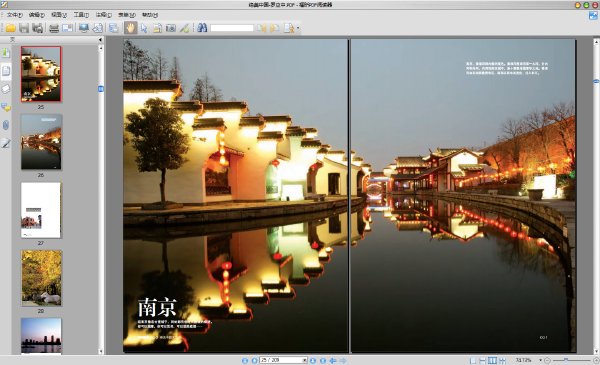This screenshot has height=365, width=600.
Task: Expand the dropdown arrow after the search-options icon
Action: click(298, 28)
